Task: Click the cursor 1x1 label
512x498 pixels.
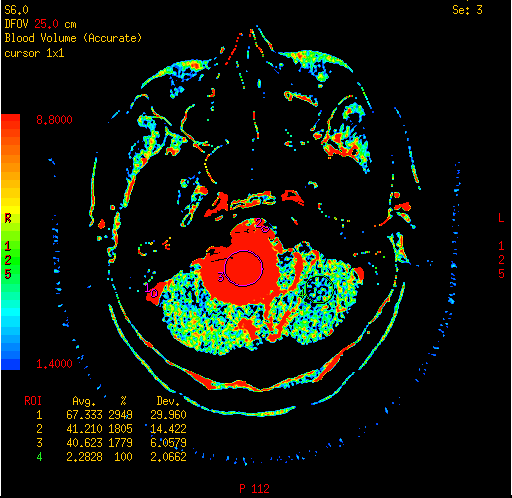Action: (34, 53)
